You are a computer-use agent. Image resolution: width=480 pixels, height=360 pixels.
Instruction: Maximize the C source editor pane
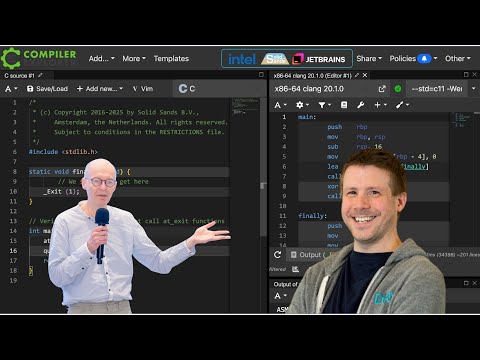point(261,75)
